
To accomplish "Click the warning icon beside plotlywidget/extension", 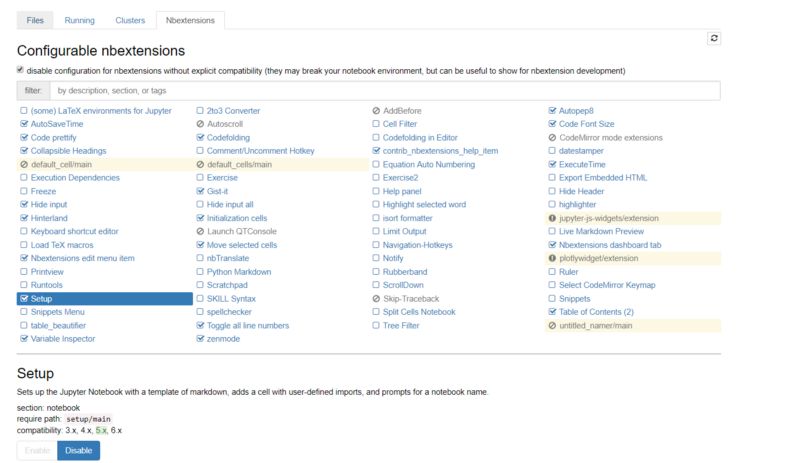I will click(x=552, y=258).
